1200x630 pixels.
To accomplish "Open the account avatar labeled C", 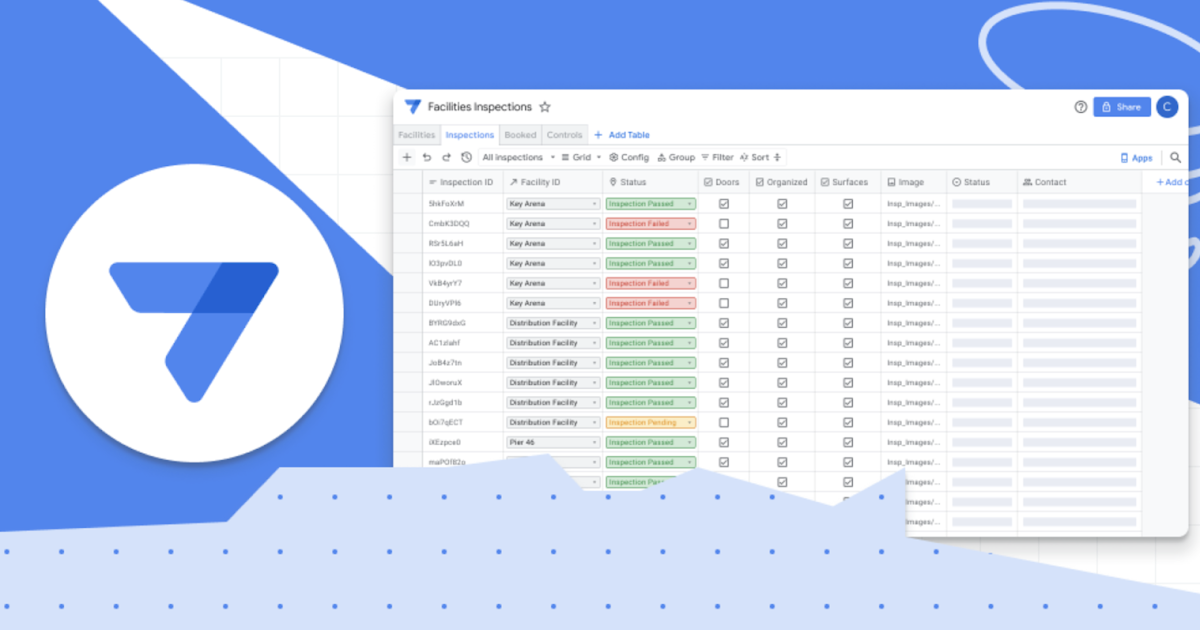I will pos(1167,107).
